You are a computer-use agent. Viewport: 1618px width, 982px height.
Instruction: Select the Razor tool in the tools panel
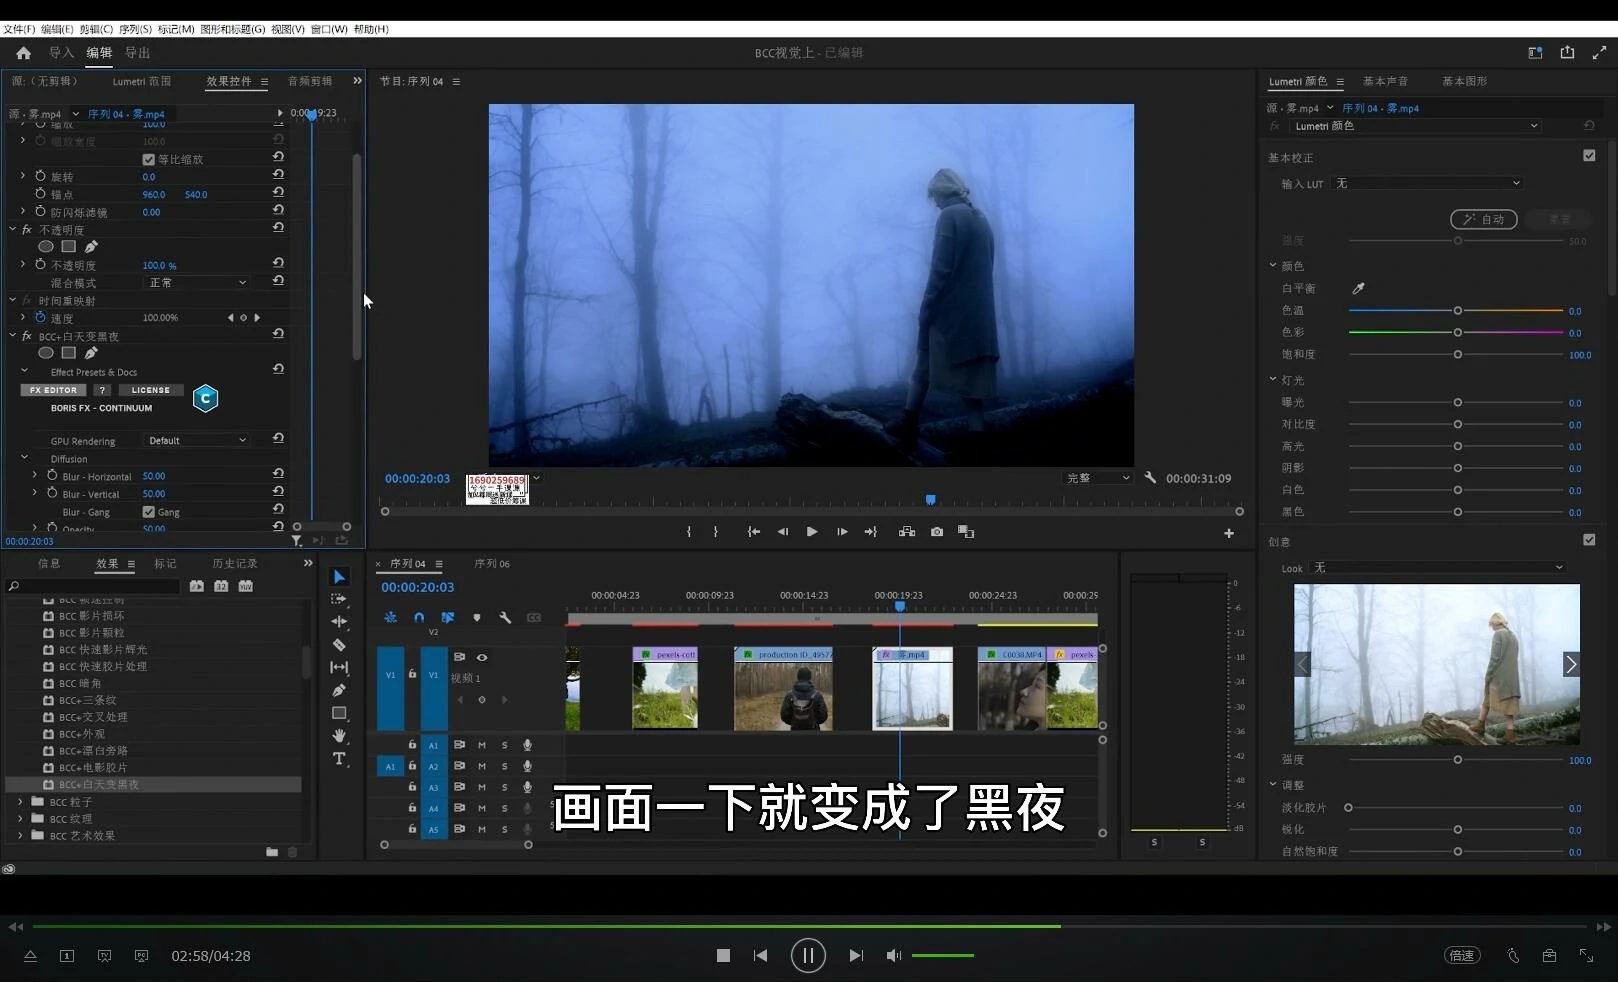(x=339, y=645)
